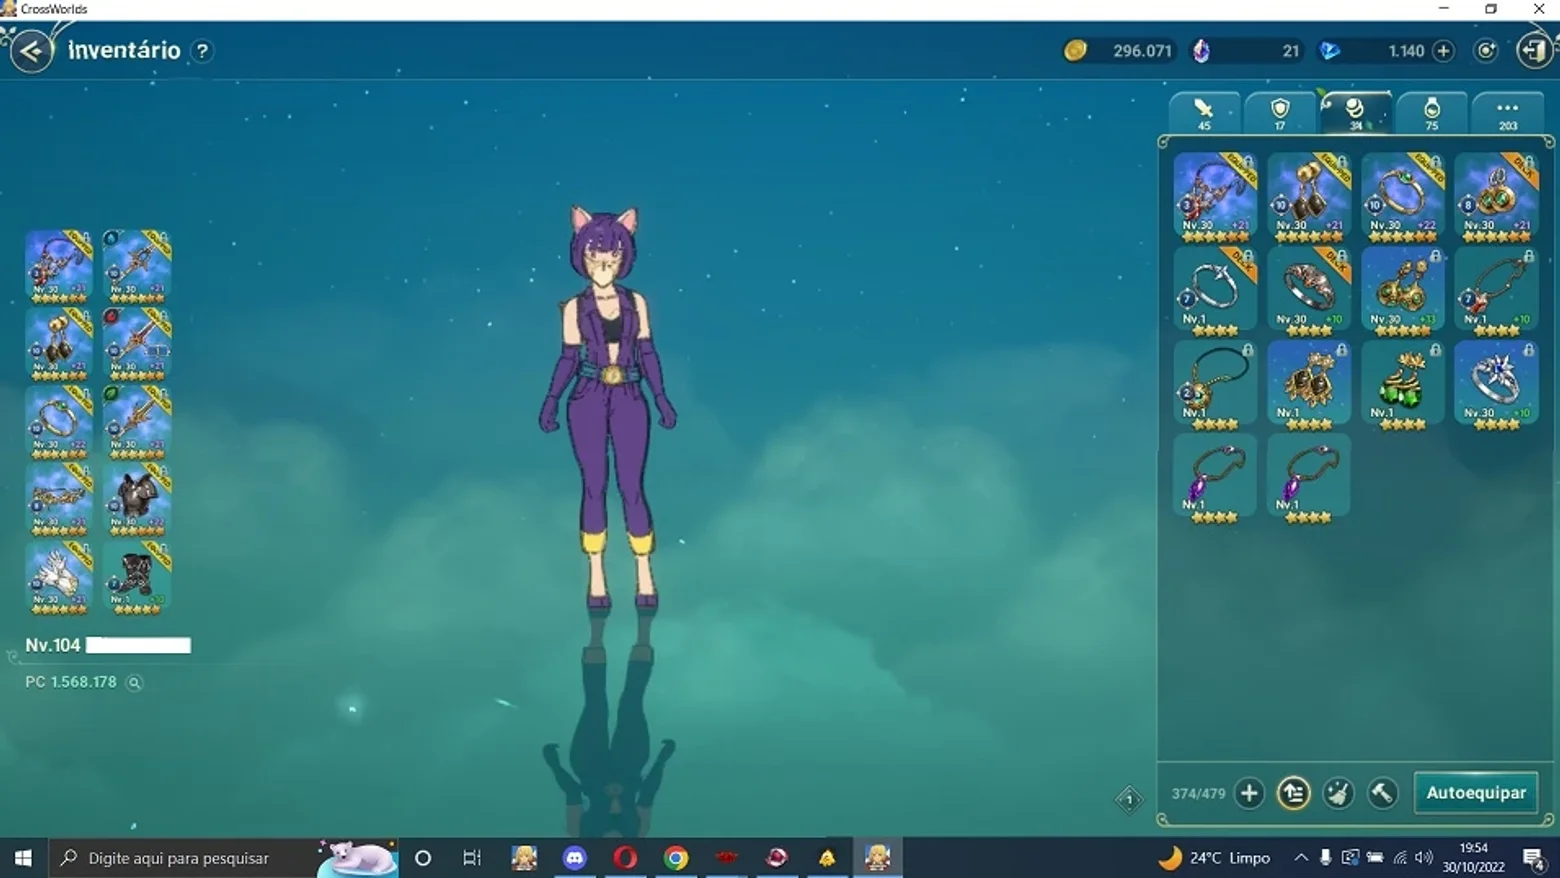Image resolution: width=1560 pixels, height=878 pixels.
Task: Open Google Chrome from the taskbar
Action: pyautogui.click(x=676, y=858)
